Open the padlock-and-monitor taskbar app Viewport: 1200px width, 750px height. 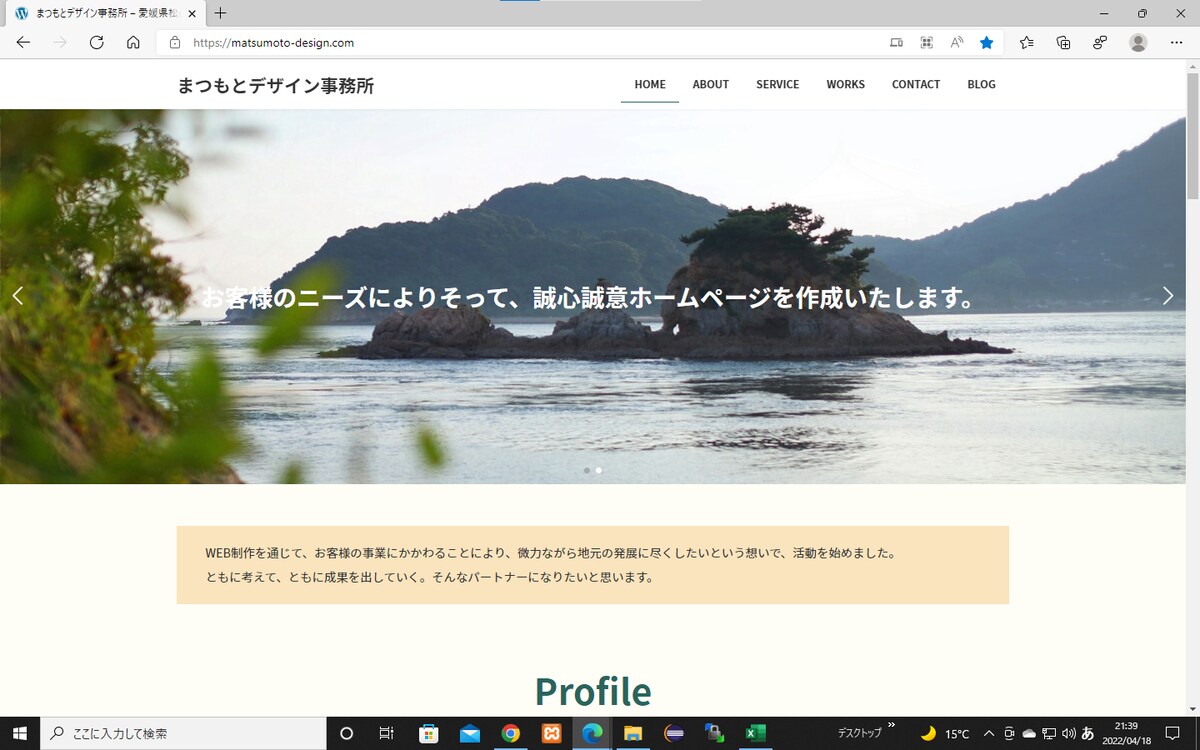pyautogui.click(x=714, y=733)
